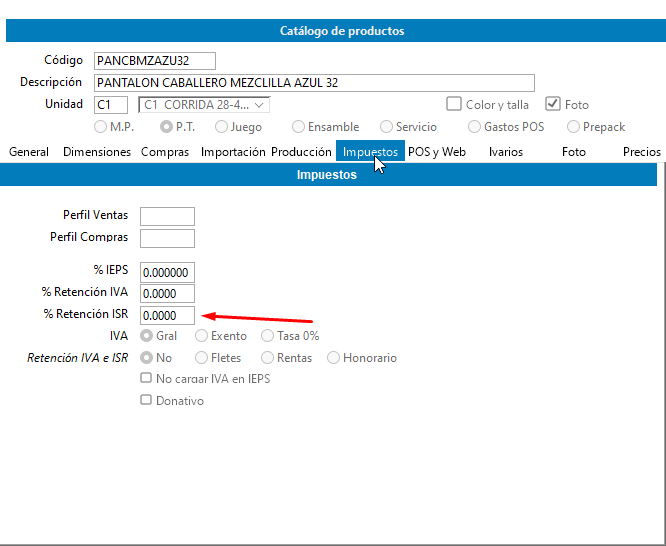
Task: Click the Unidad code field
Action: point(111,105)
